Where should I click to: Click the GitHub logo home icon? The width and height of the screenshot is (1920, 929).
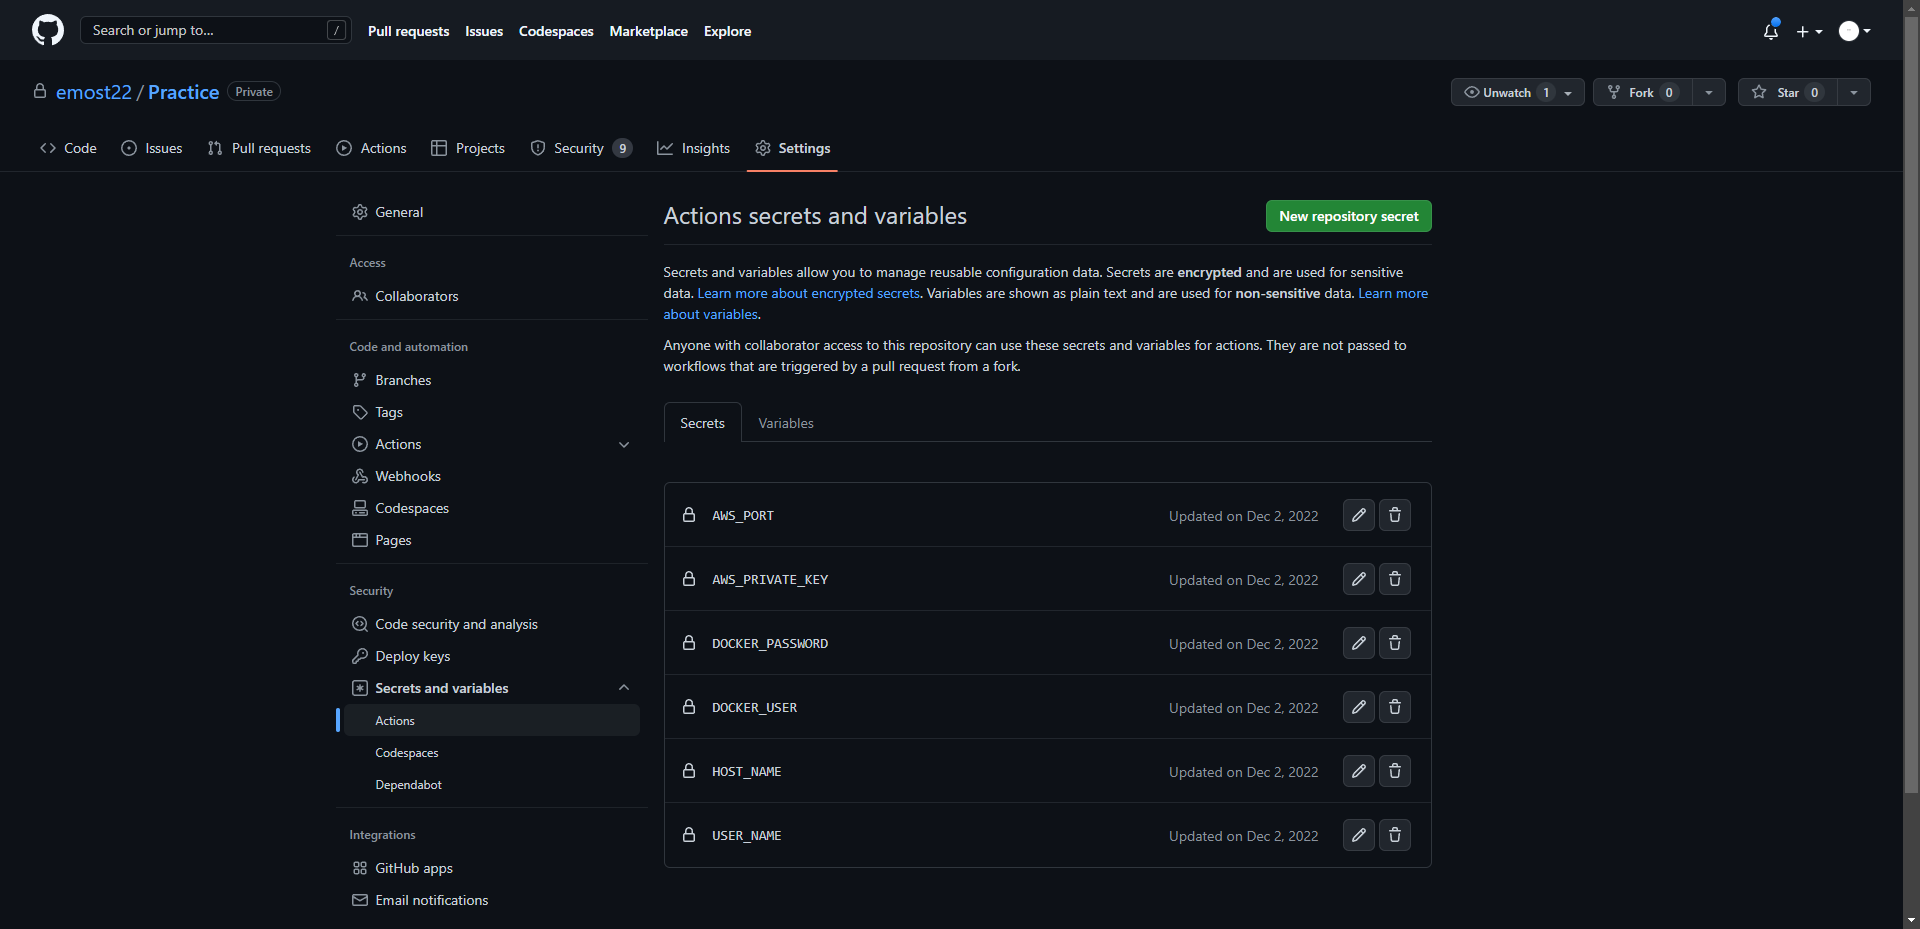(x=47, y=30)
